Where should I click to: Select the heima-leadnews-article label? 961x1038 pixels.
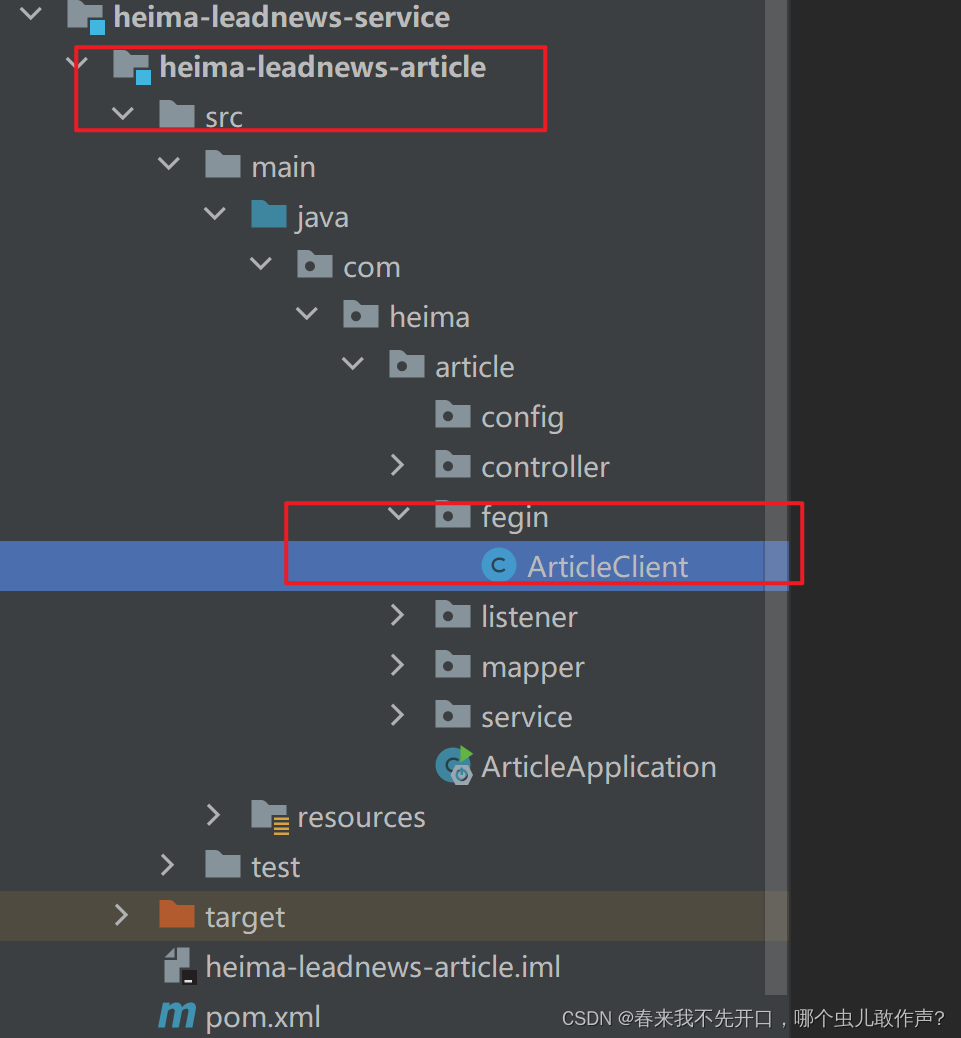322,68
